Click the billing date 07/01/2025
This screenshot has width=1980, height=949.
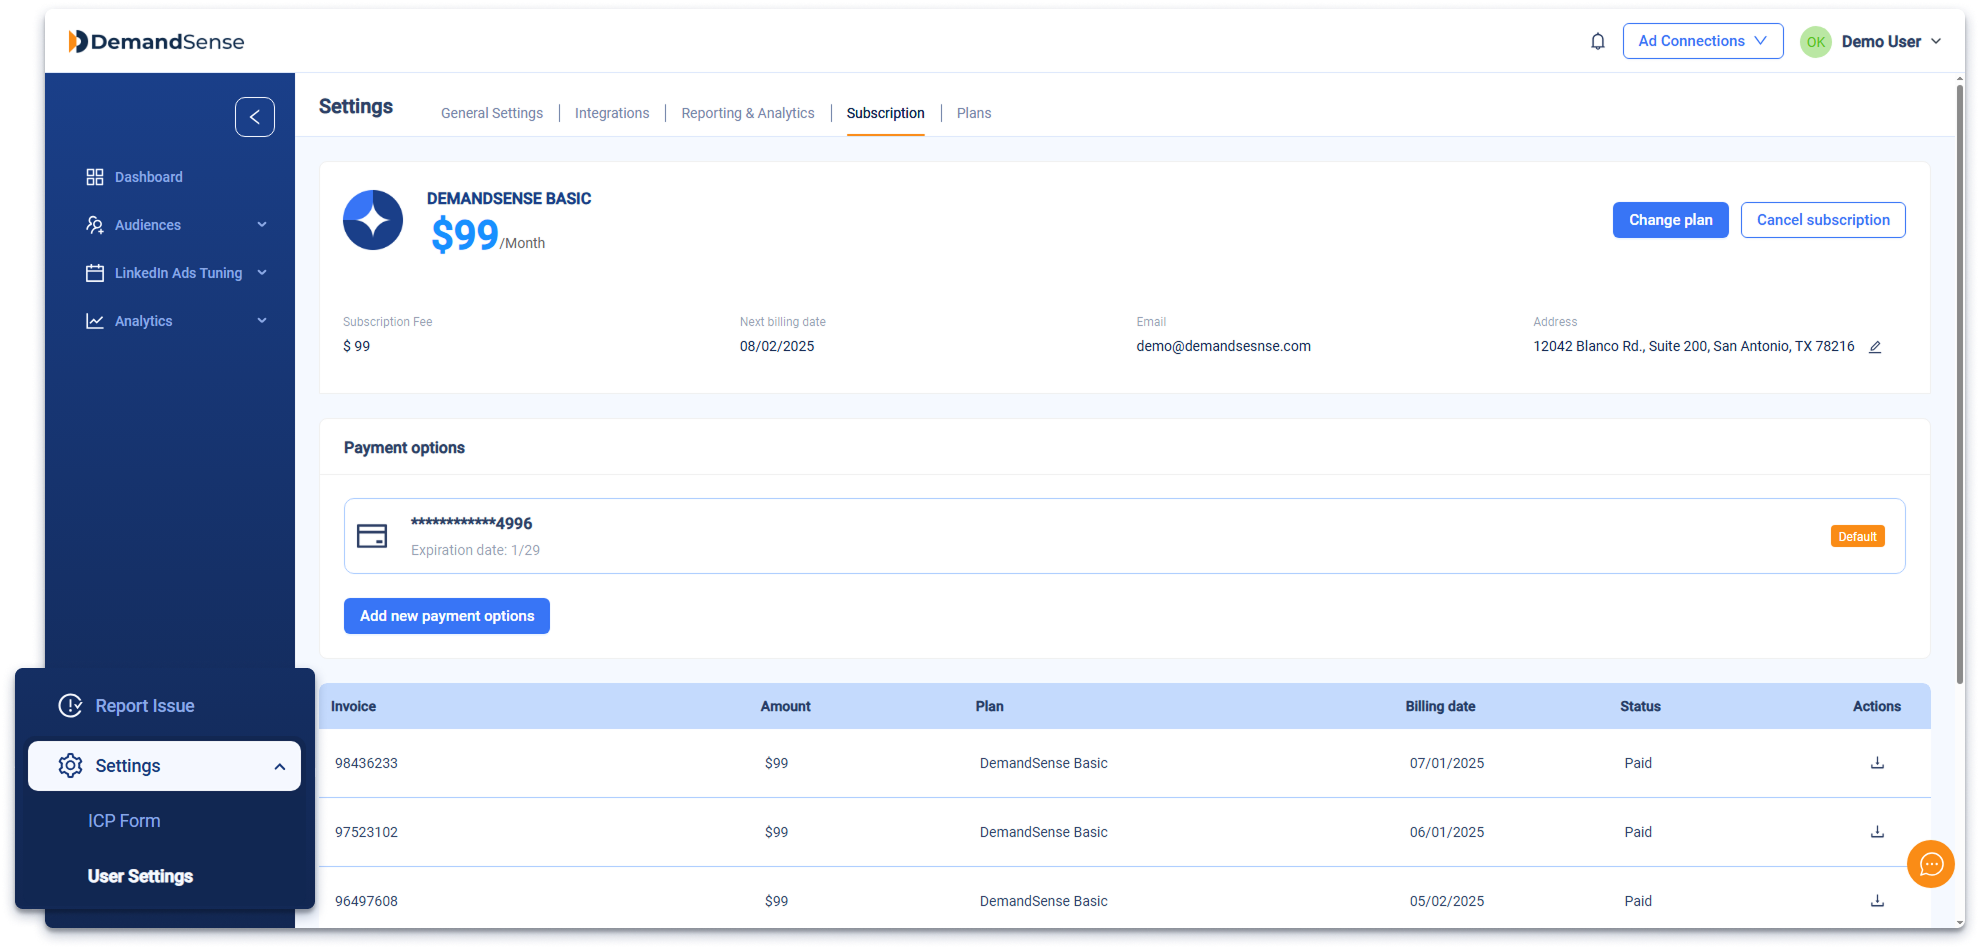(x=1447, y=763)
